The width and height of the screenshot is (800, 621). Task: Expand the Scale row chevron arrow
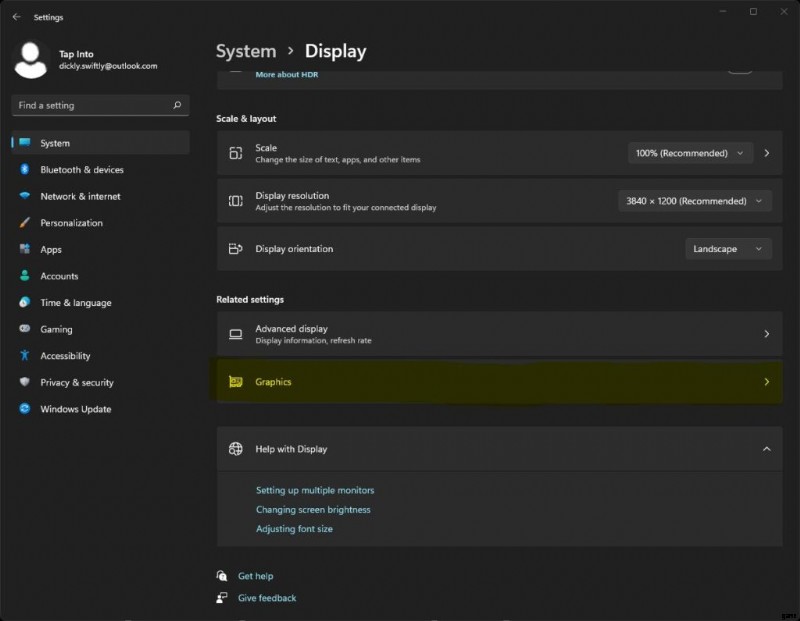coord(766,153)
